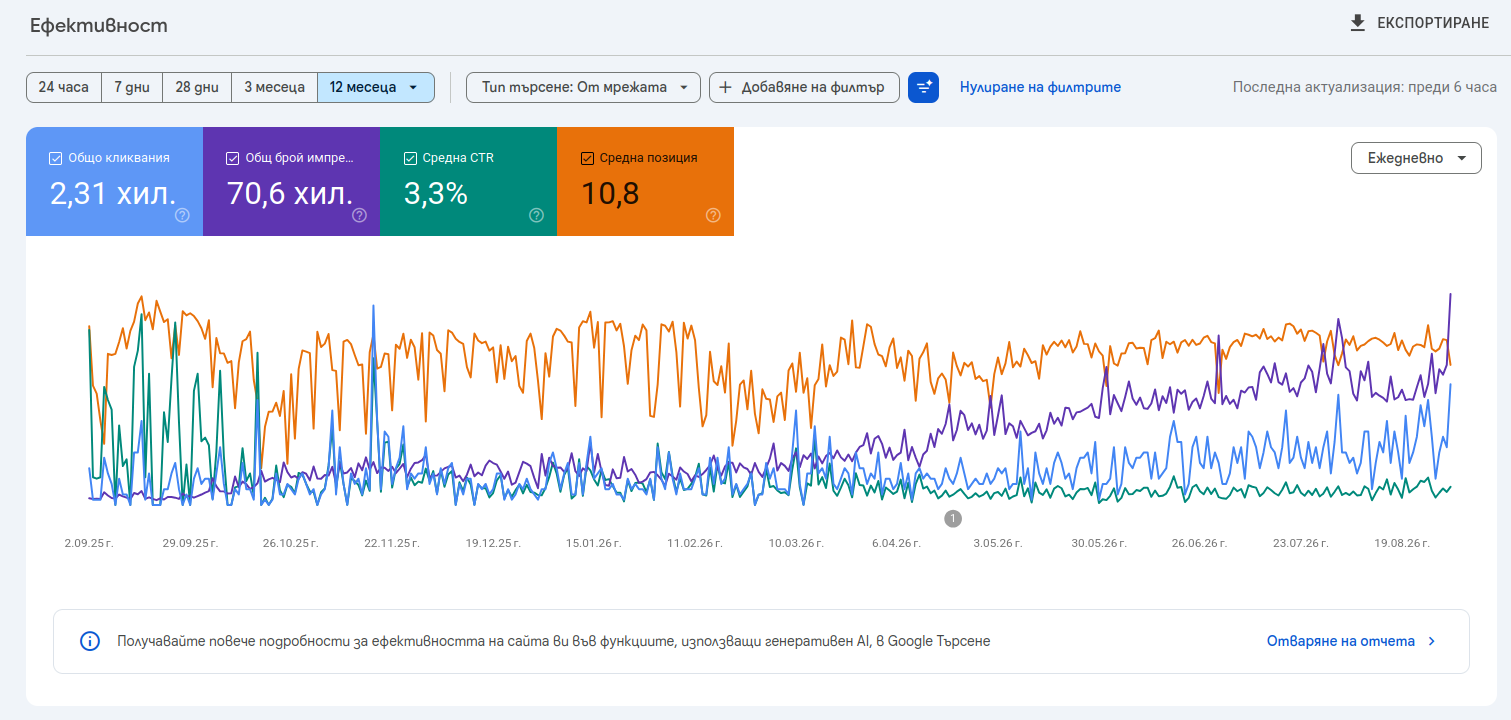Click help icon on Средна CTR card

click(536, 215)
